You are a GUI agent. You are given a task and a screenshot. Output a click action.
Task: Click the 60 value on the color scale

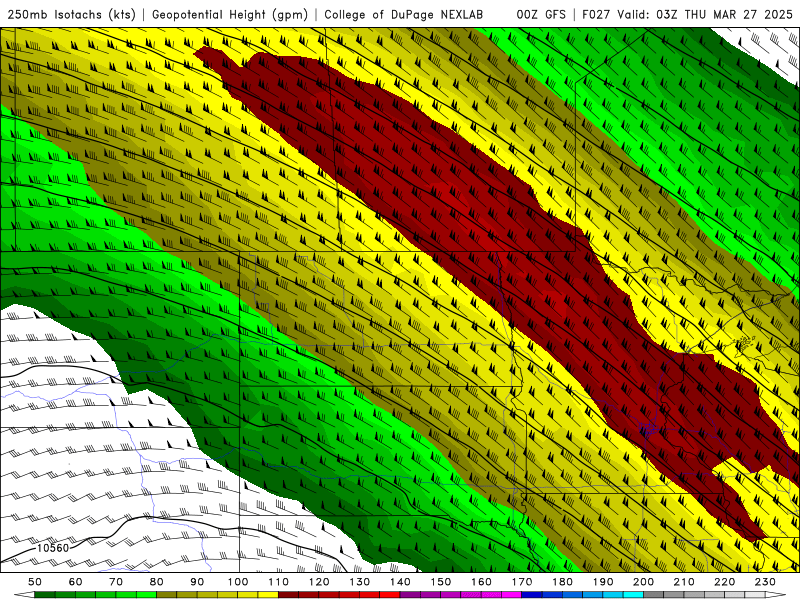(75, 582)
